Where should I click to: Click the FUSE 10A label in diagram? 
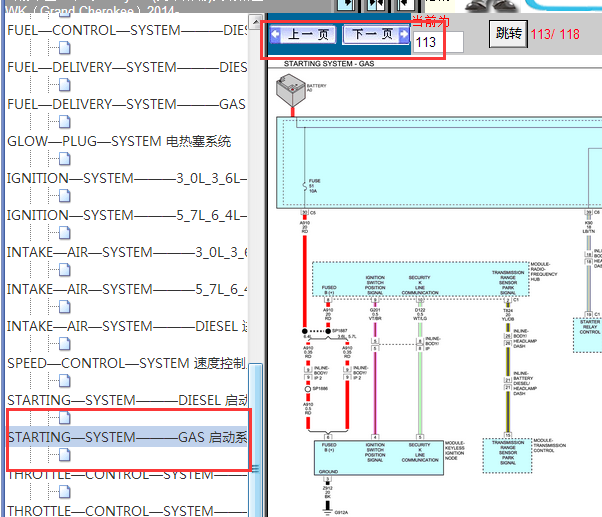pyautogui.click(x=314, y=186)
